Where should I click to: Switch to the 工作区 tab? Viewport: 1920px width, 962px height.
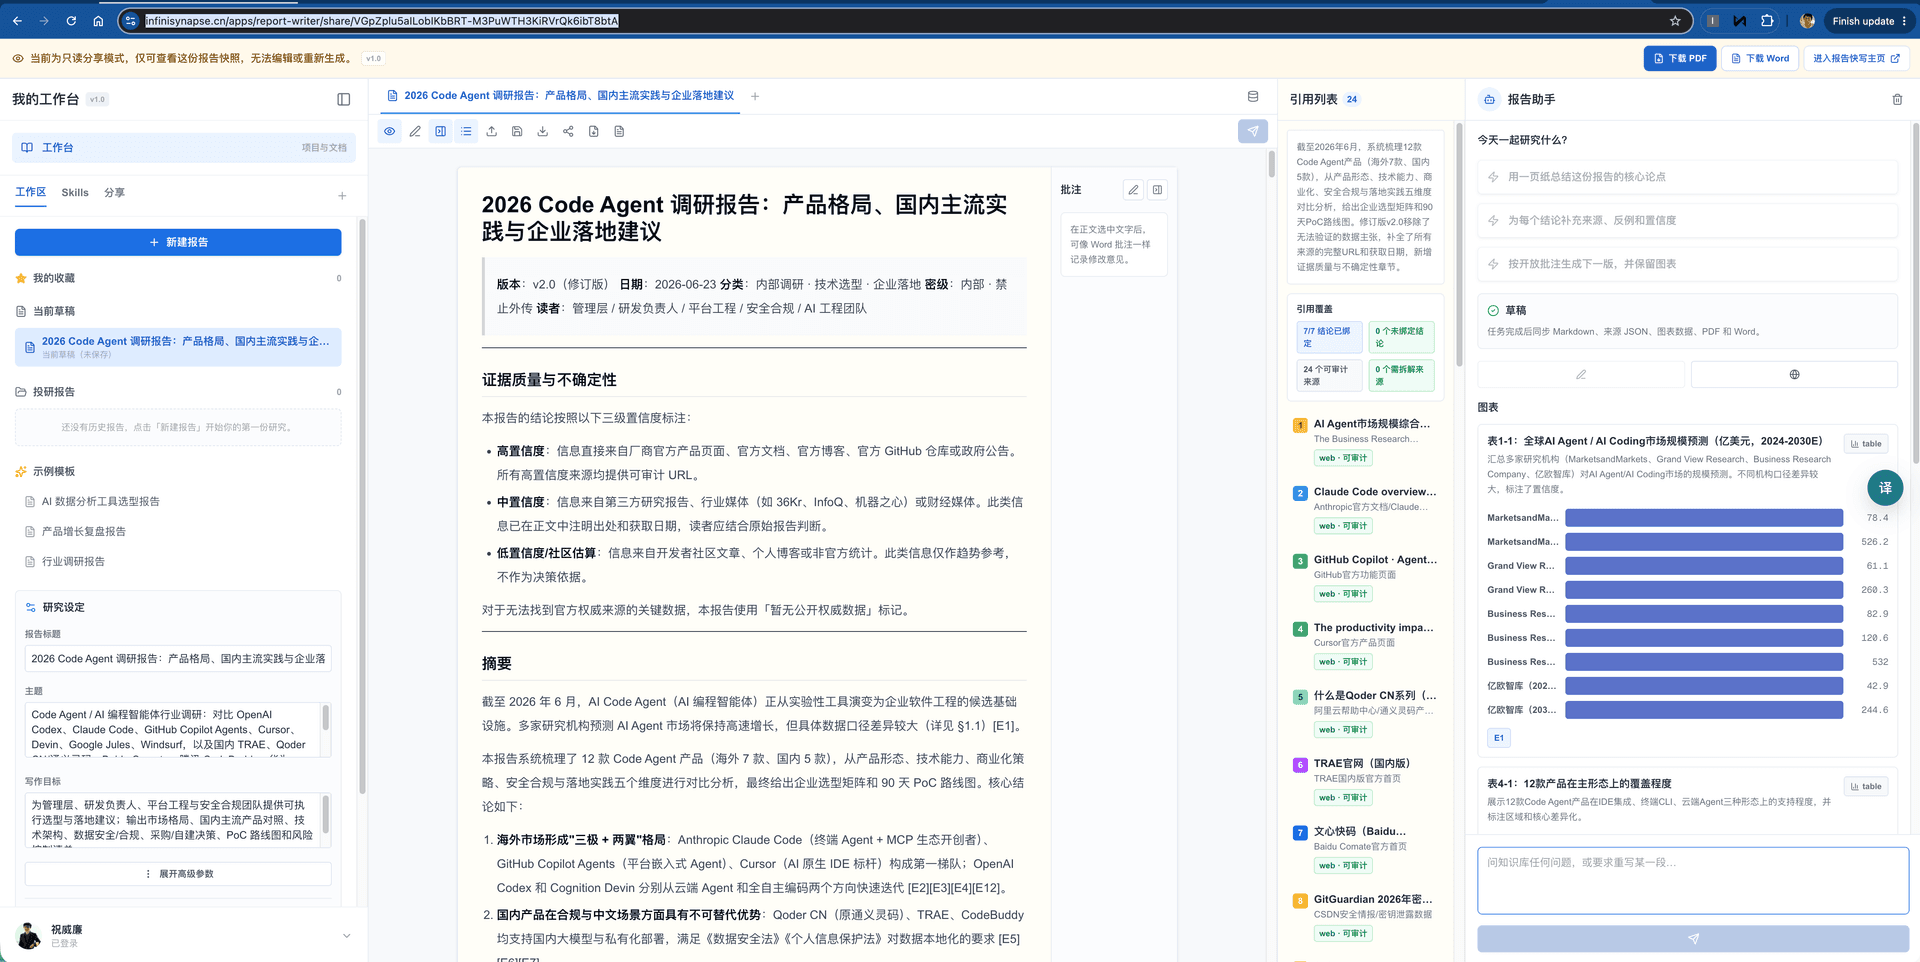coord(31,192)
